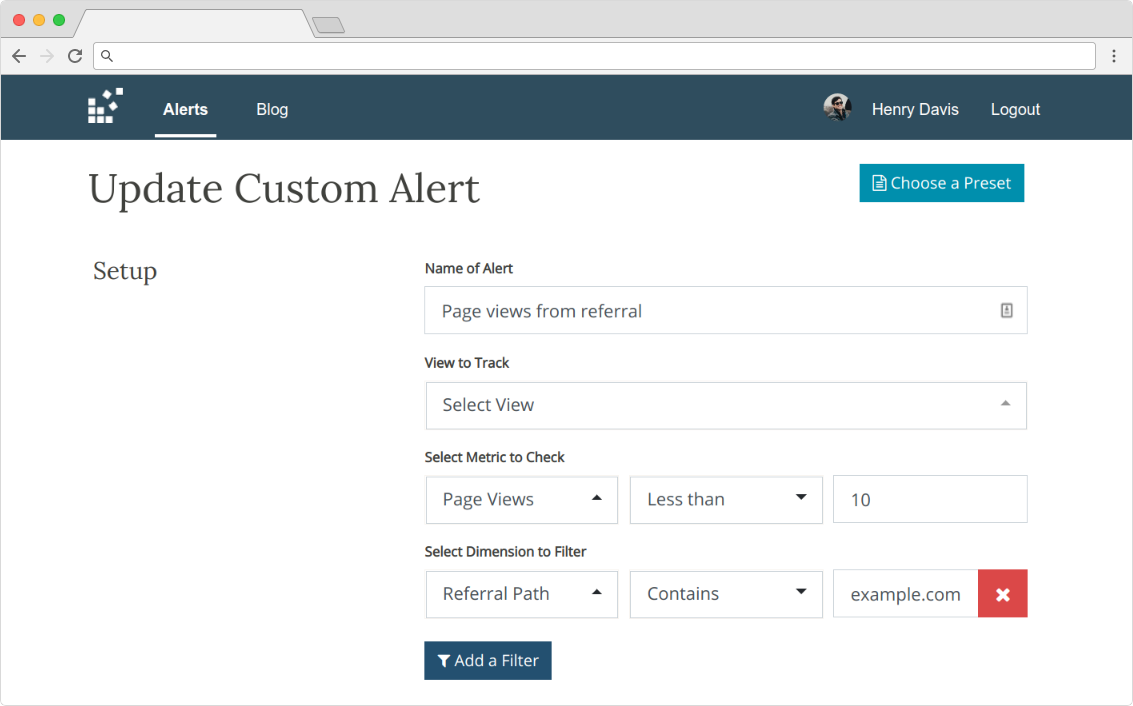This screenshot has width=1133, height=706.
Task: Remove the example.com filter with the red X
Action: tap(1002, 594)
